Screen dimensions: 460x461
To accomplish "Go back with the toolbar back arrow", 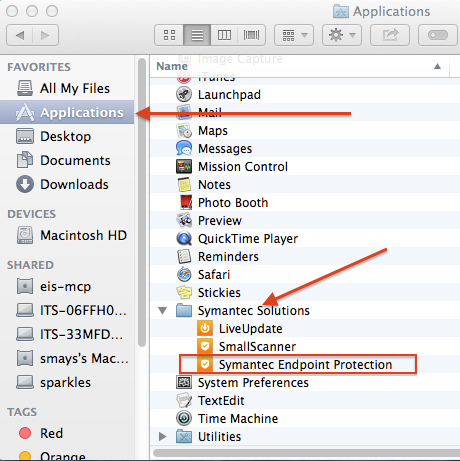I will 20,35.
